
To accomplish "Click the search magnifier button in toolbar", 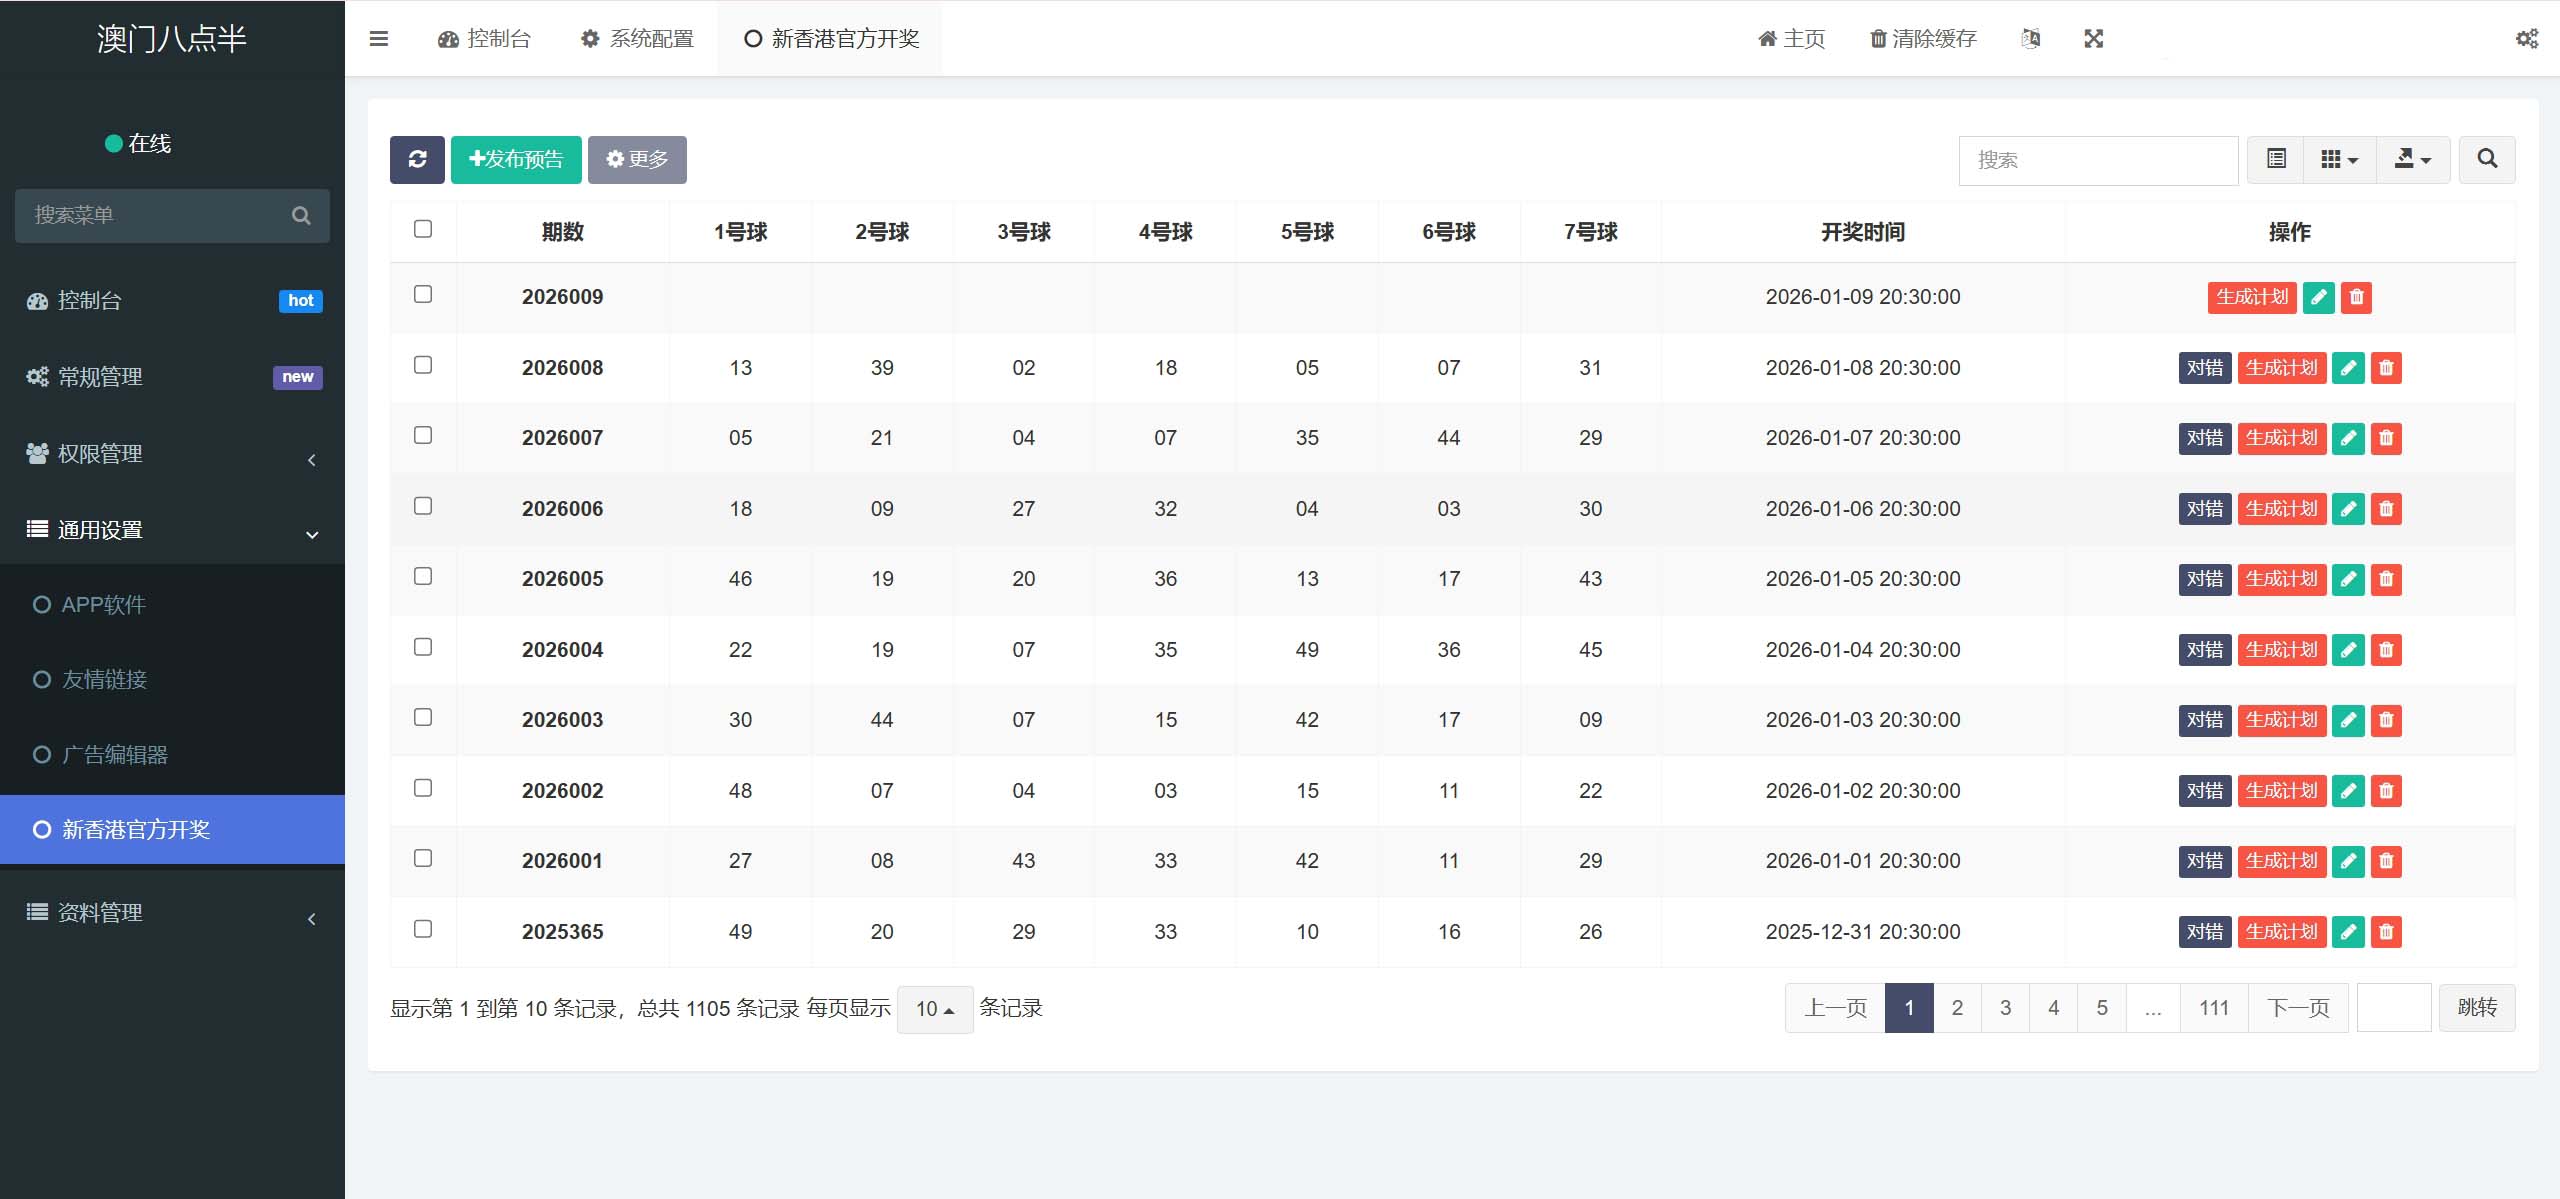I will tap(2487, 160).
